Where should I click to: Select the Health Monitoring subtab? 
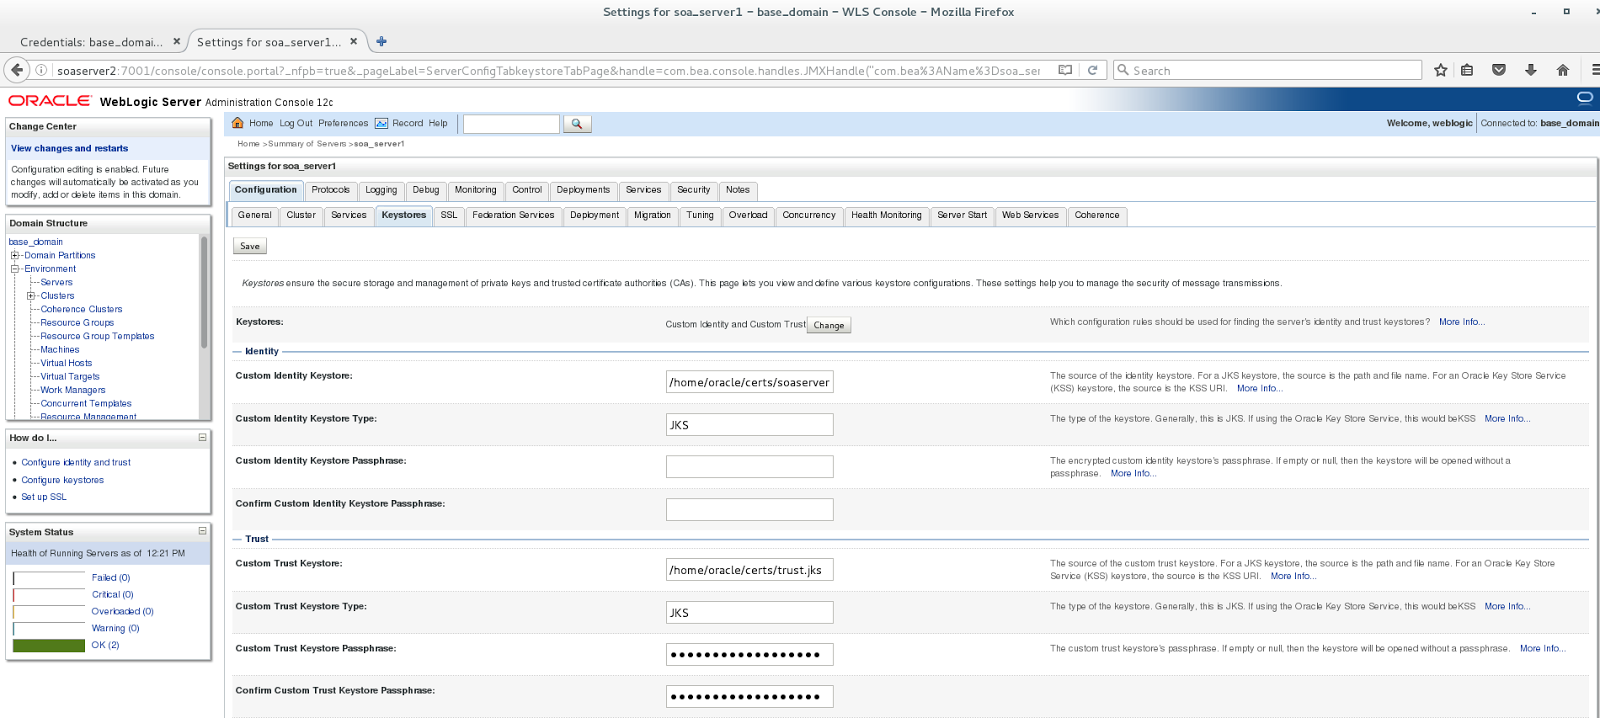point(886,215)
